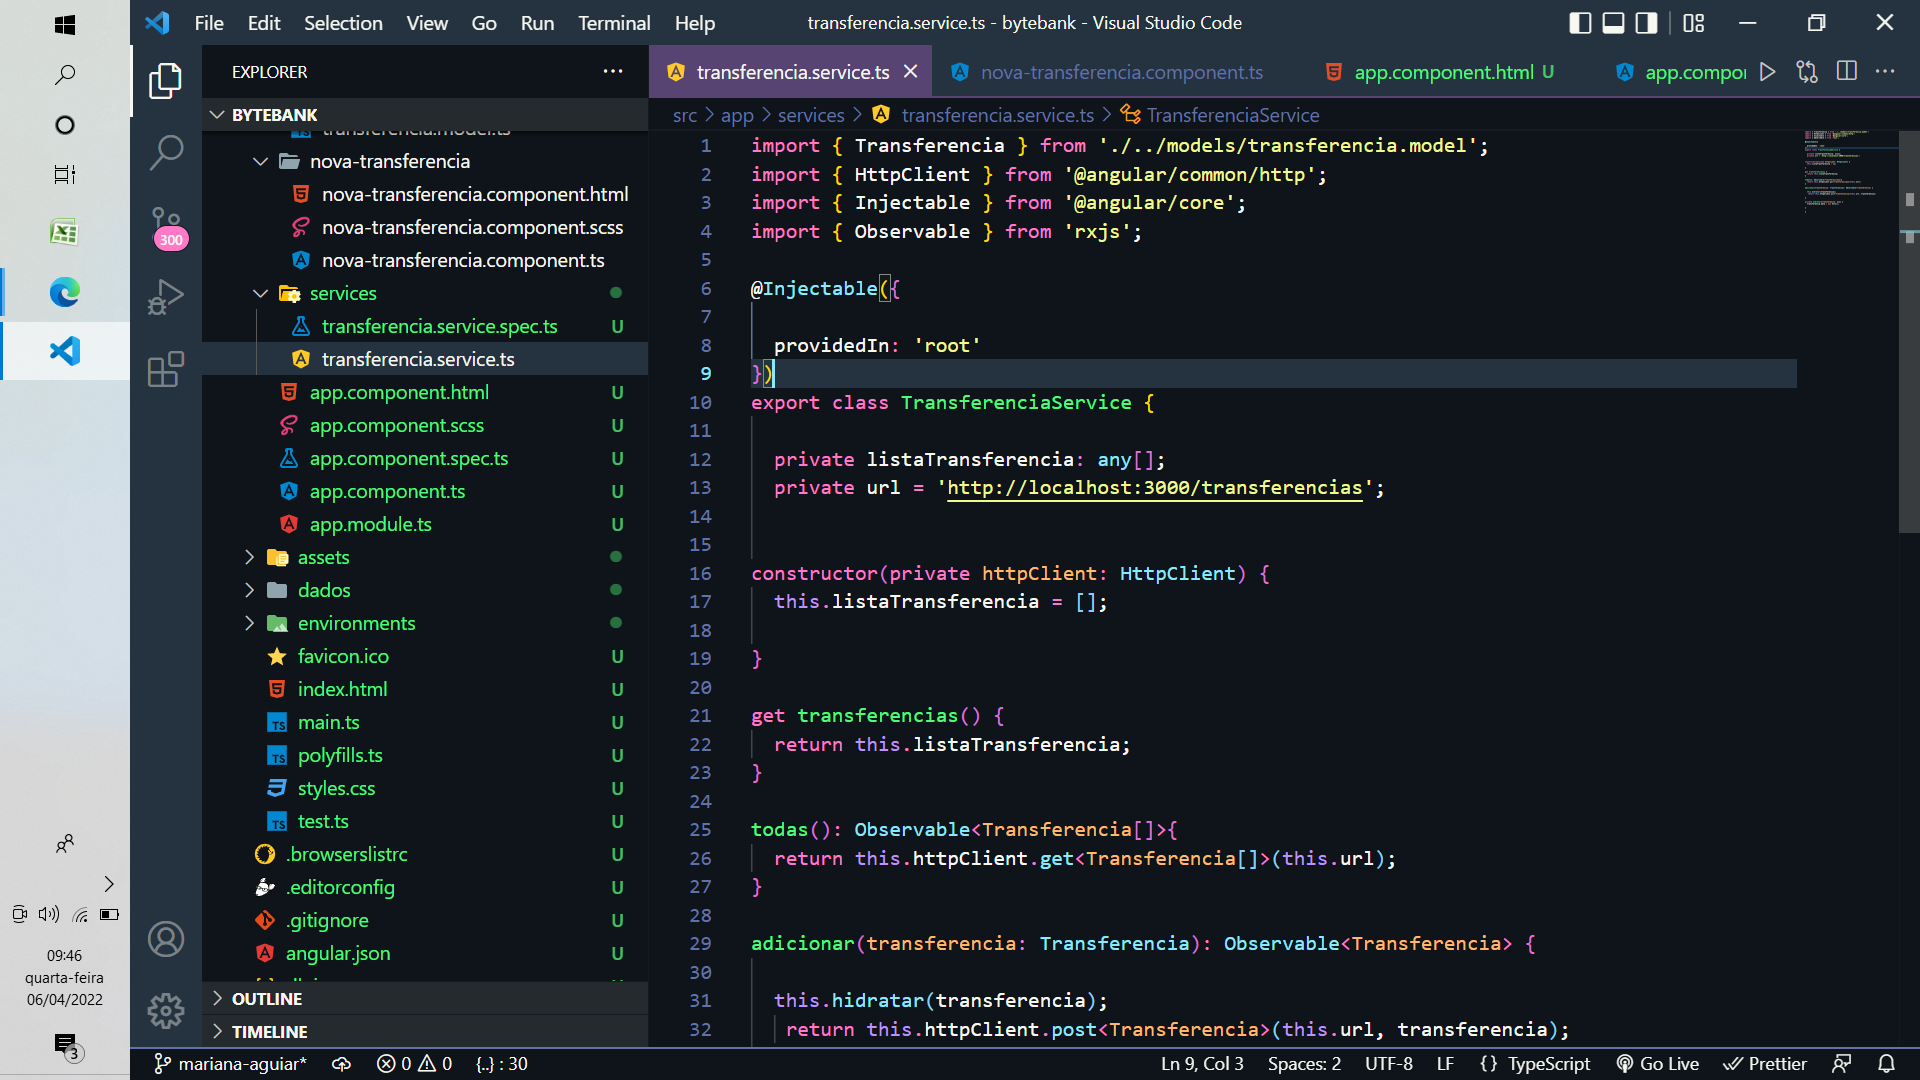
Task: Open the Manage gear menu
Action: point(165,1011)
